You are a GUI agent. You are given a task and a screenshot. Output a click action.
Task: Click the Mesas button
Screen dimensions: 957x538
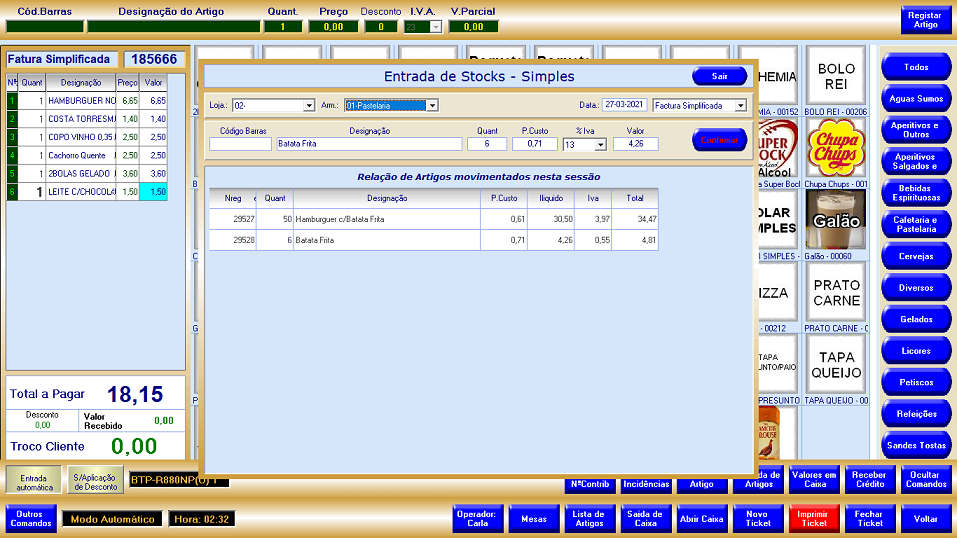pyautogui.click(x=533, y=520)
